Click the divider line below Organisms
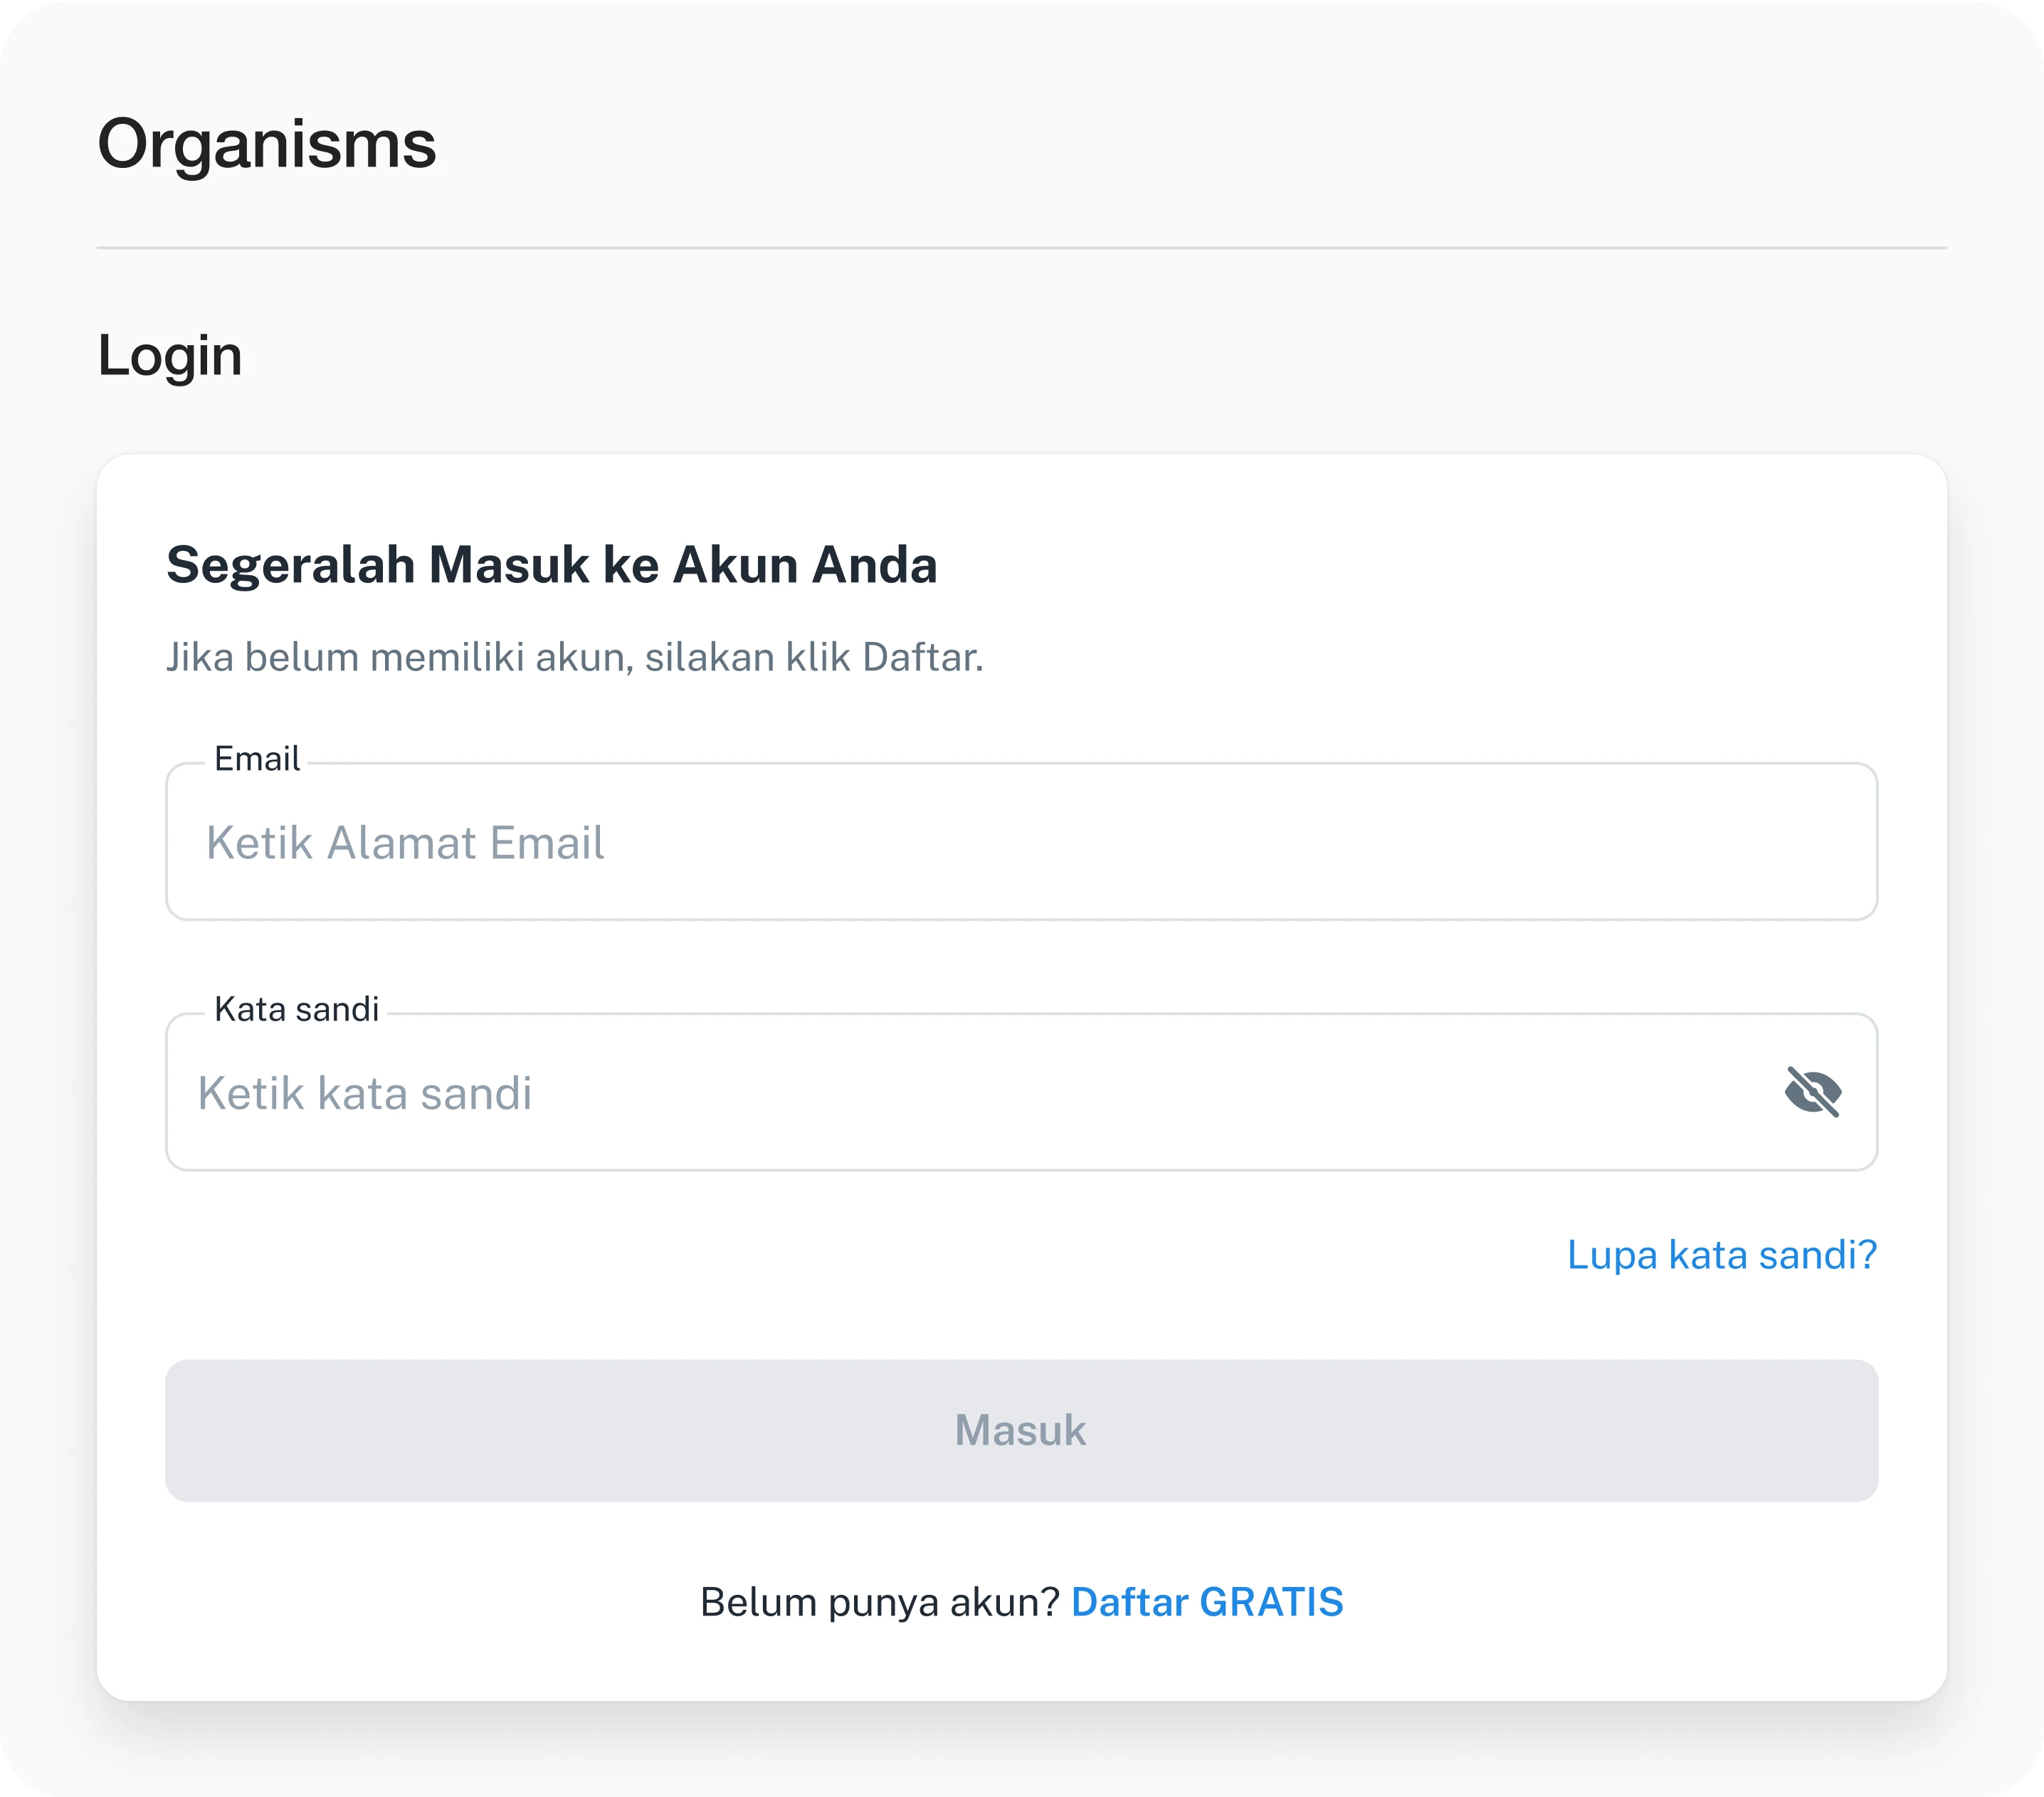The height and width of the screenshot is (1797, 2044). [x=1020, y=247]
